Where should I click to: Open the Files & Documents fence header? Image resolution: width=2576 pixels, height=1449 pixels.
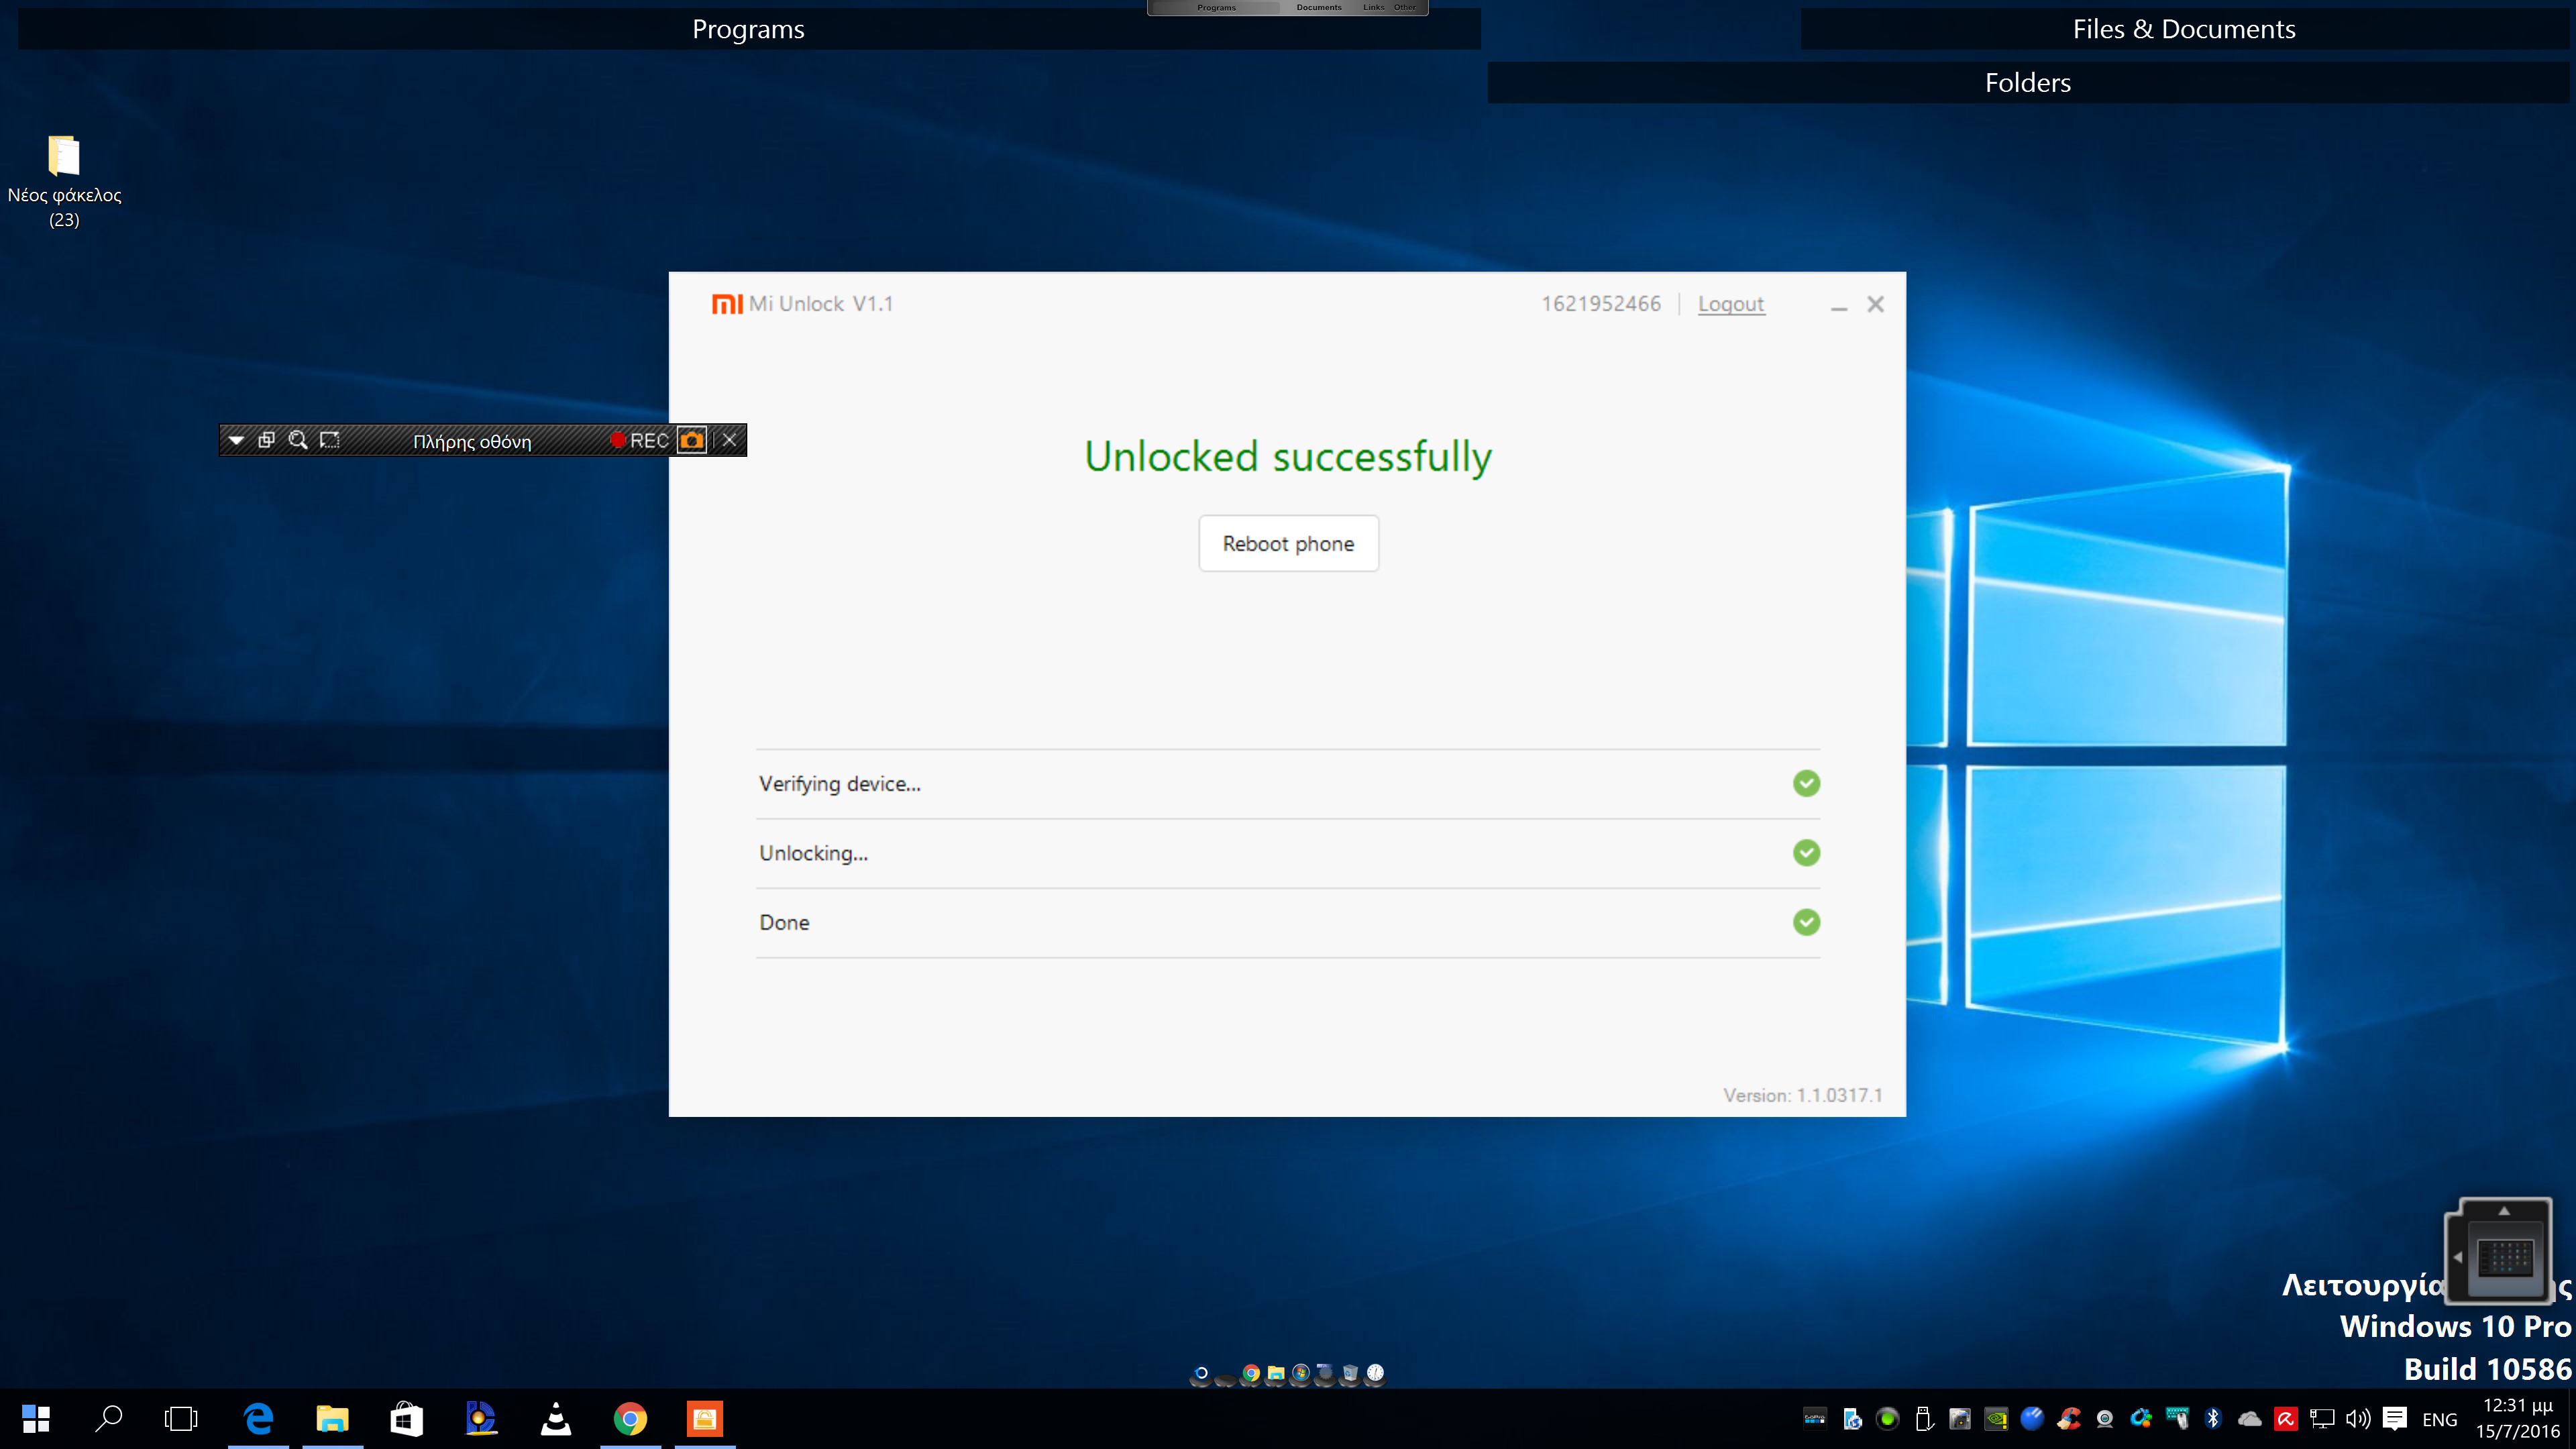[2183, 29]
